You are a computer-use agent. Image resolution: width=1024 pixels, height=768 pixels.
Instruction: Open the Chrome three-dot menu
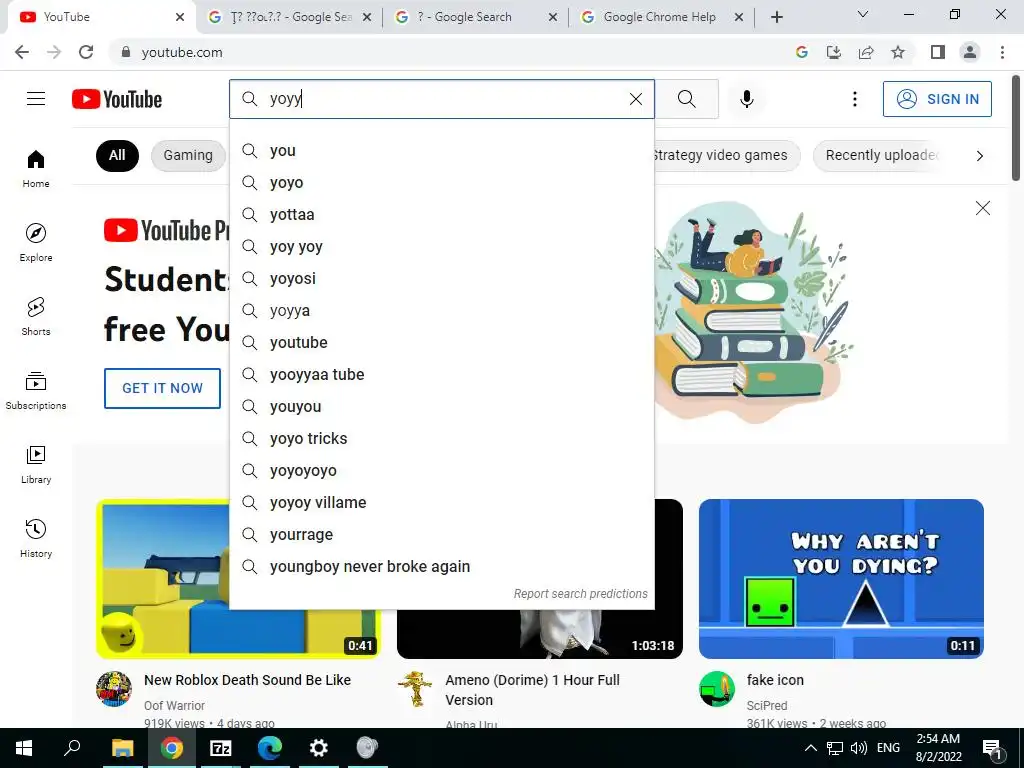click(x=1002, y=52)
